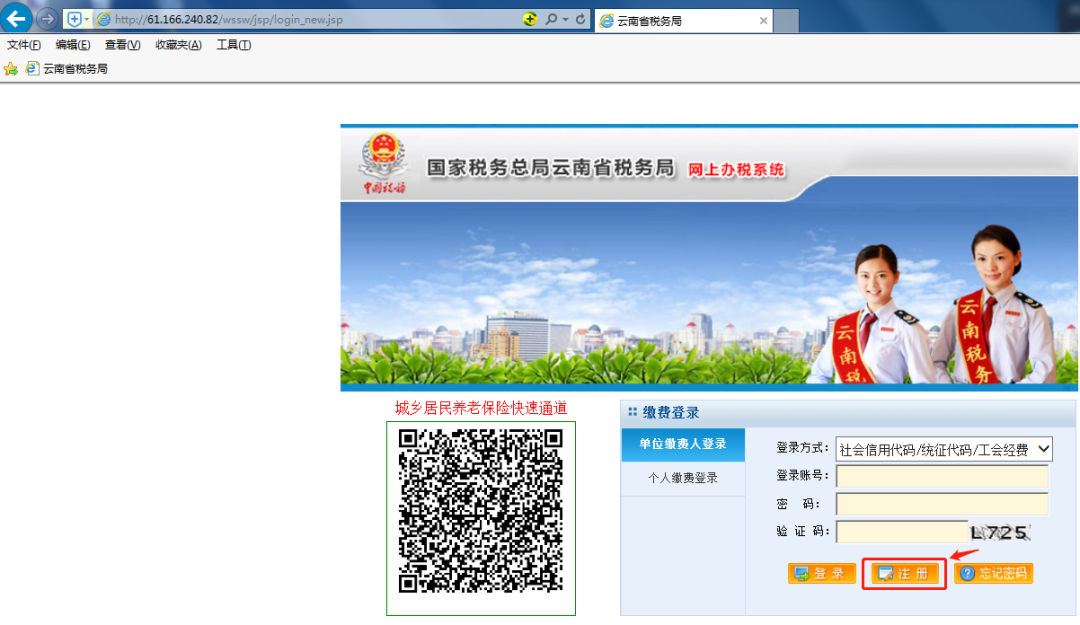The image size is (1080, 625).
Task: Refresh the captcha image L725
Action: click(999, 532)
